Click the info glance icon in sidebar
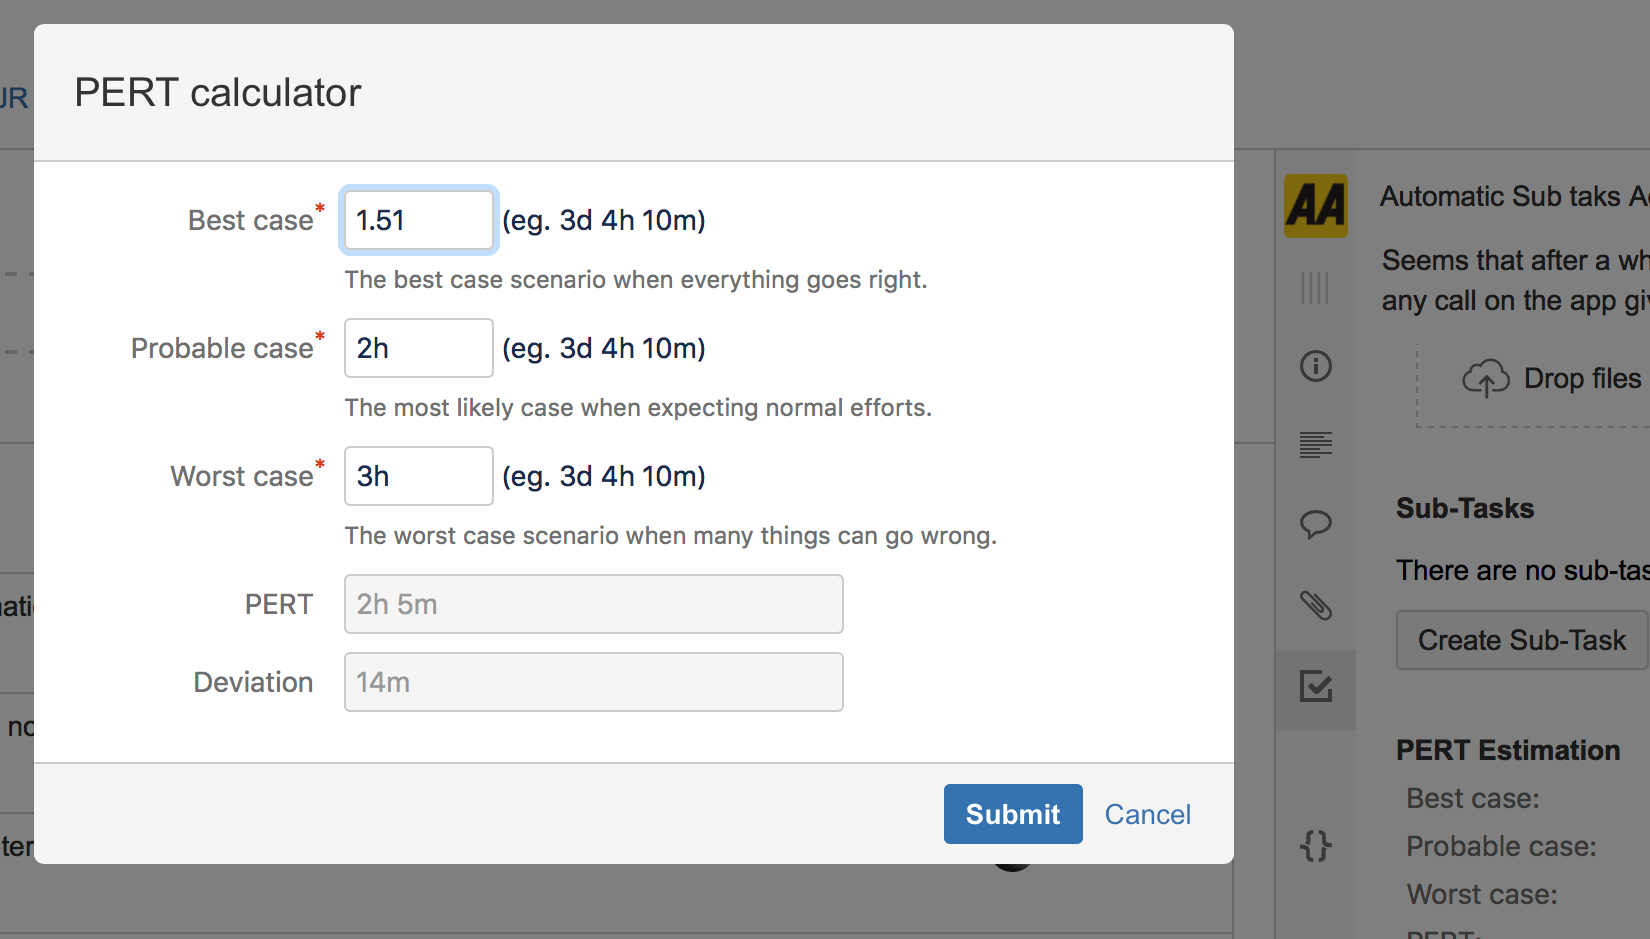This screenshot has height=939, width=1650. [x=1315, y=366]
